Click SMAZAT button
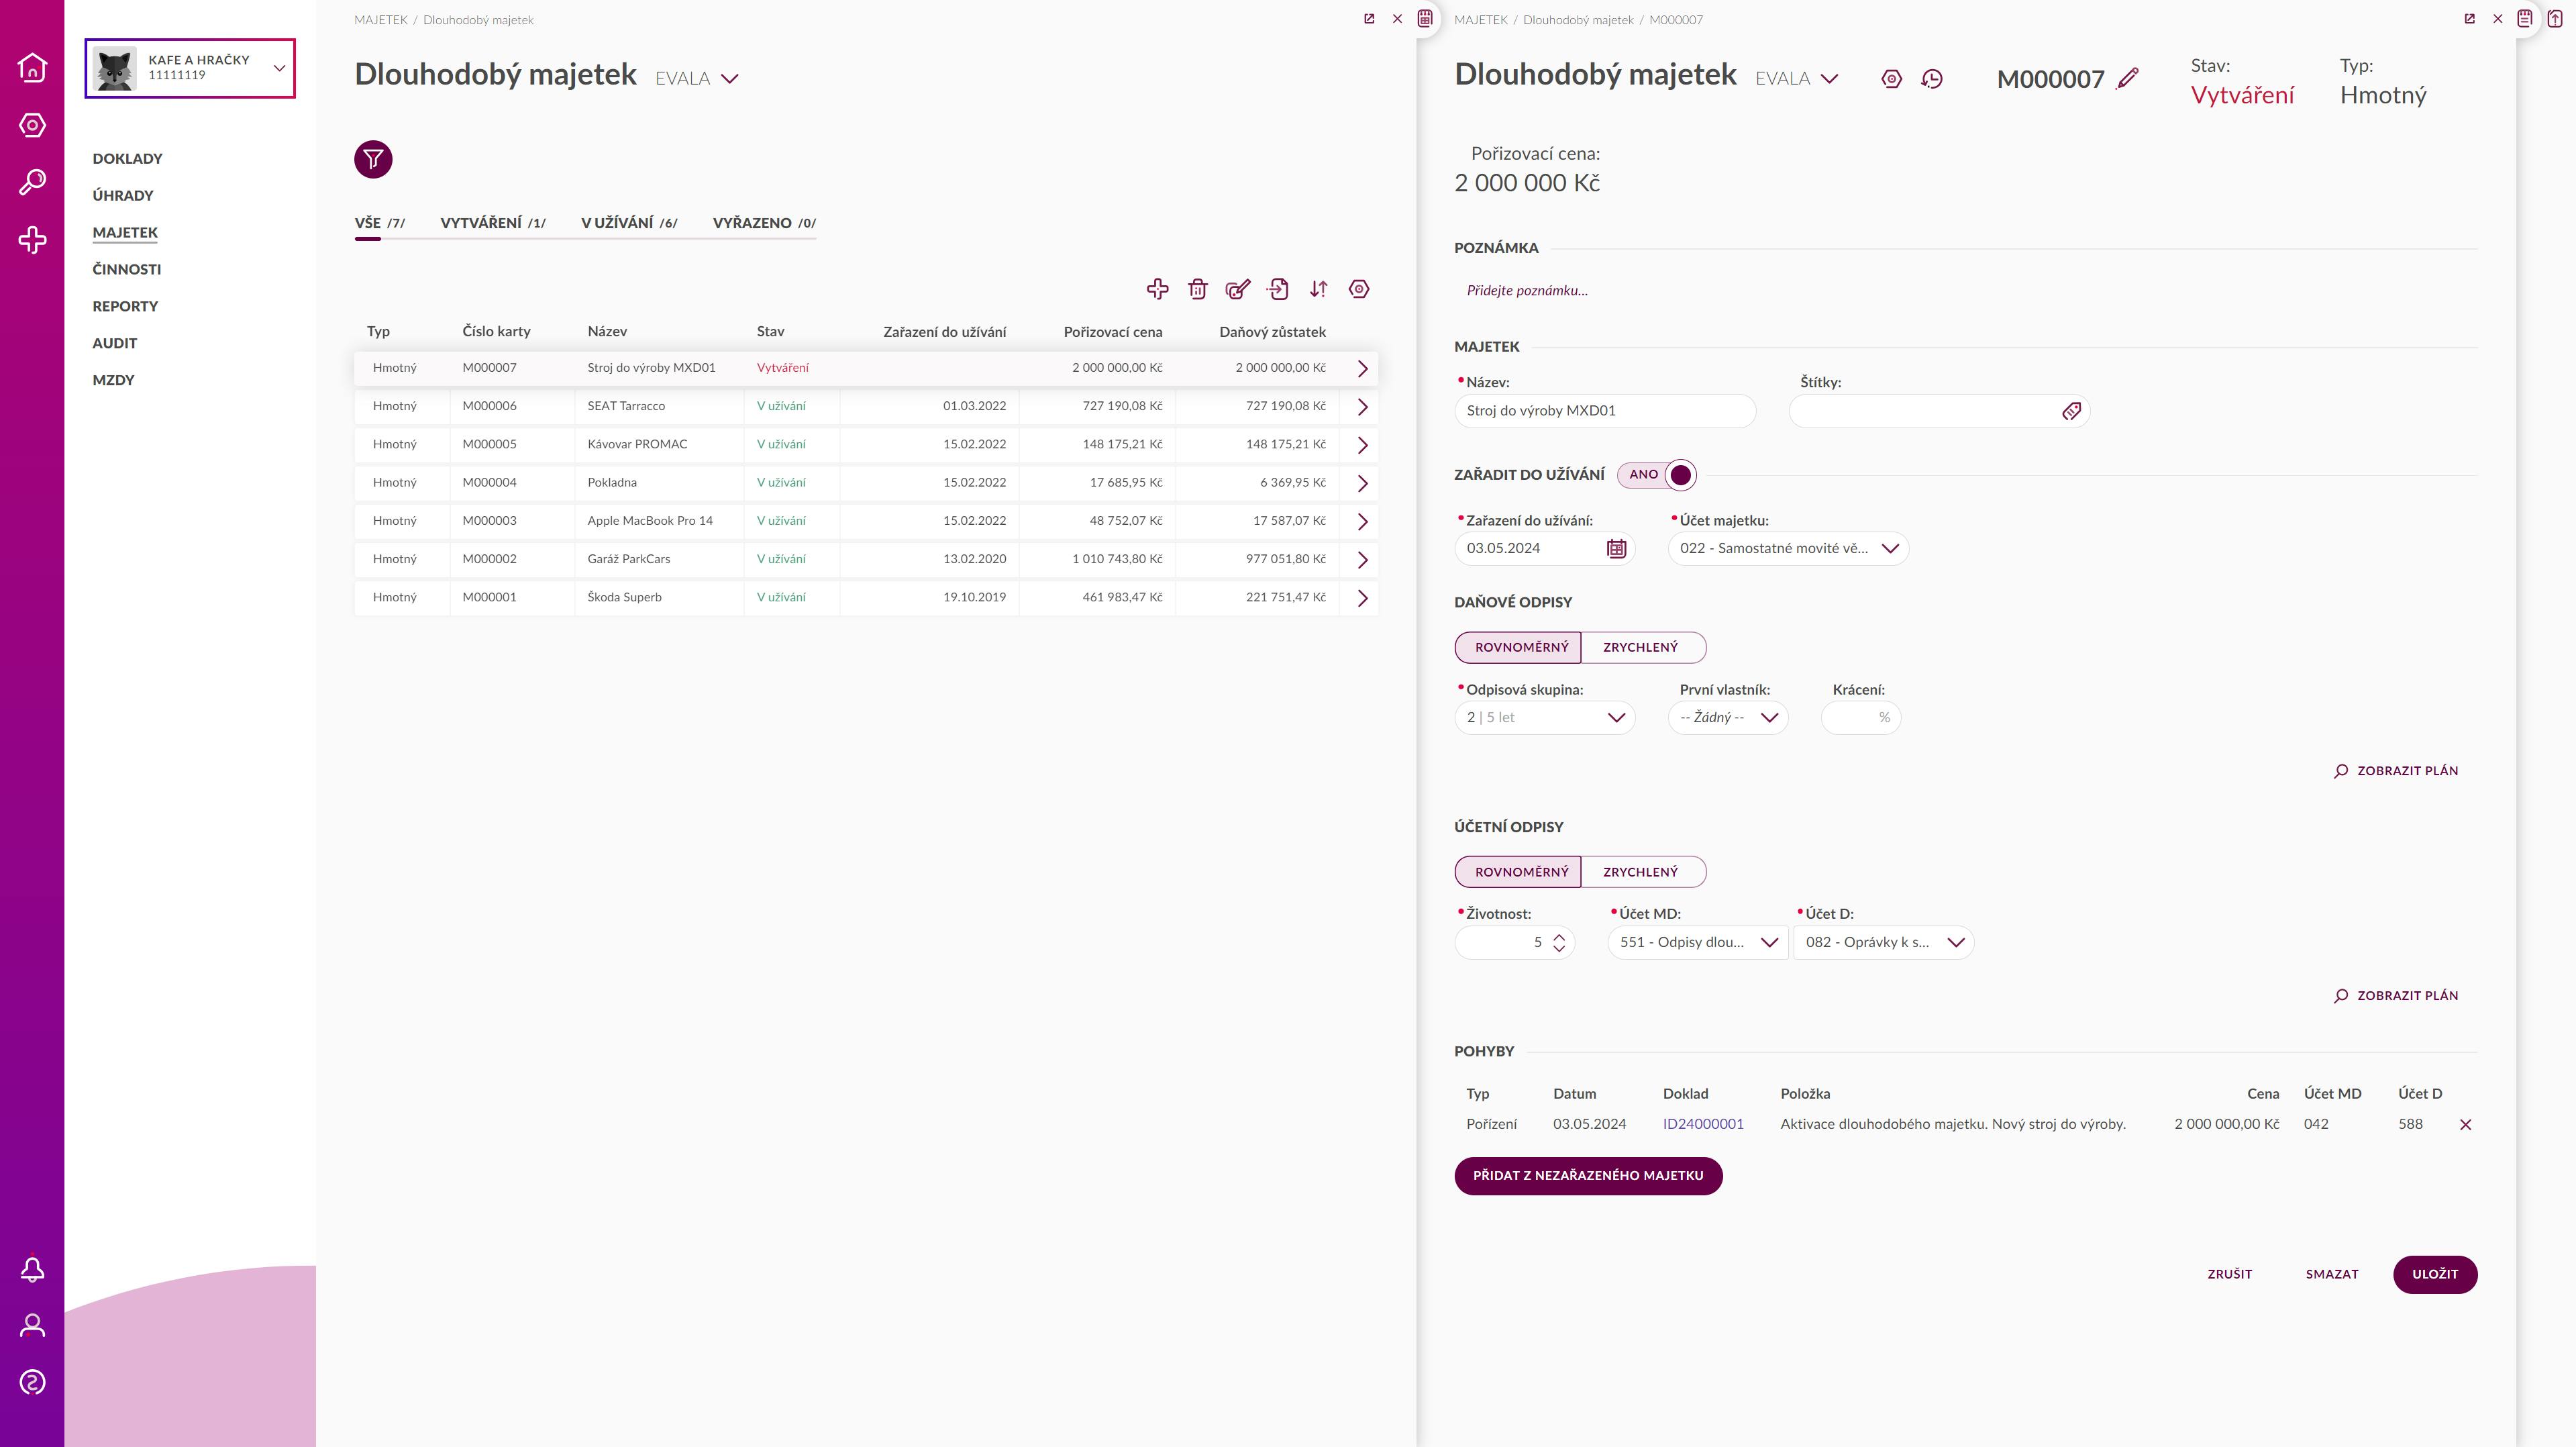This screenshot has width=2576, height=1447. click(x=2332, y=1274)
